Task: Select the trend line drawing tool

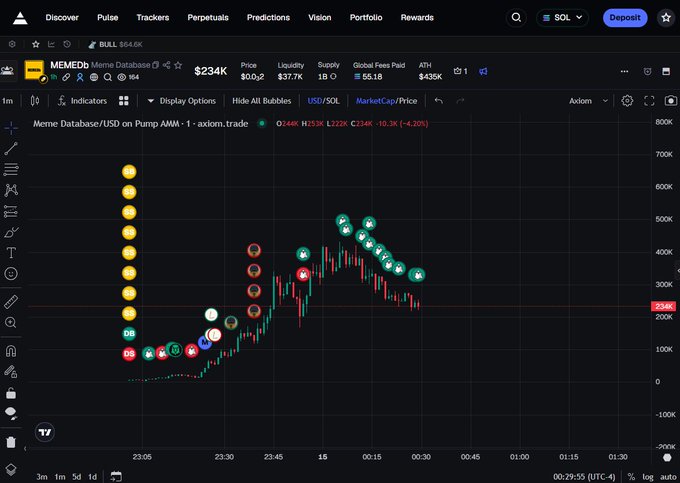Action: [x=11, y=148]
